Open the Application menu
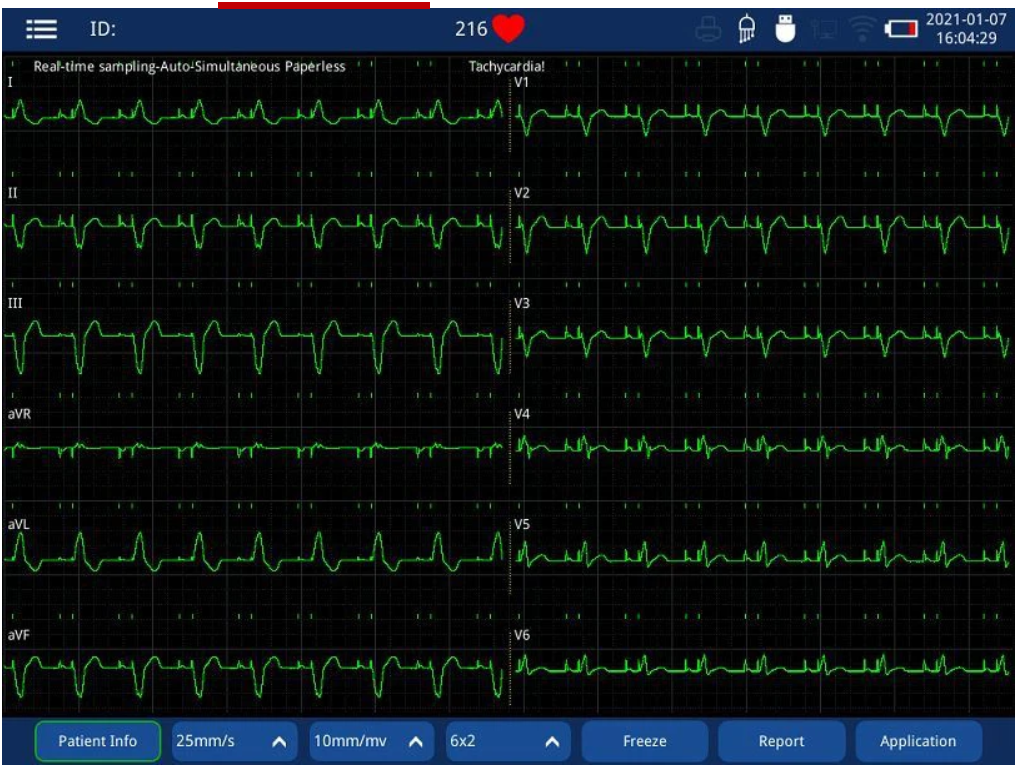This screenshot has width=1022, height=771. point(917,742)
